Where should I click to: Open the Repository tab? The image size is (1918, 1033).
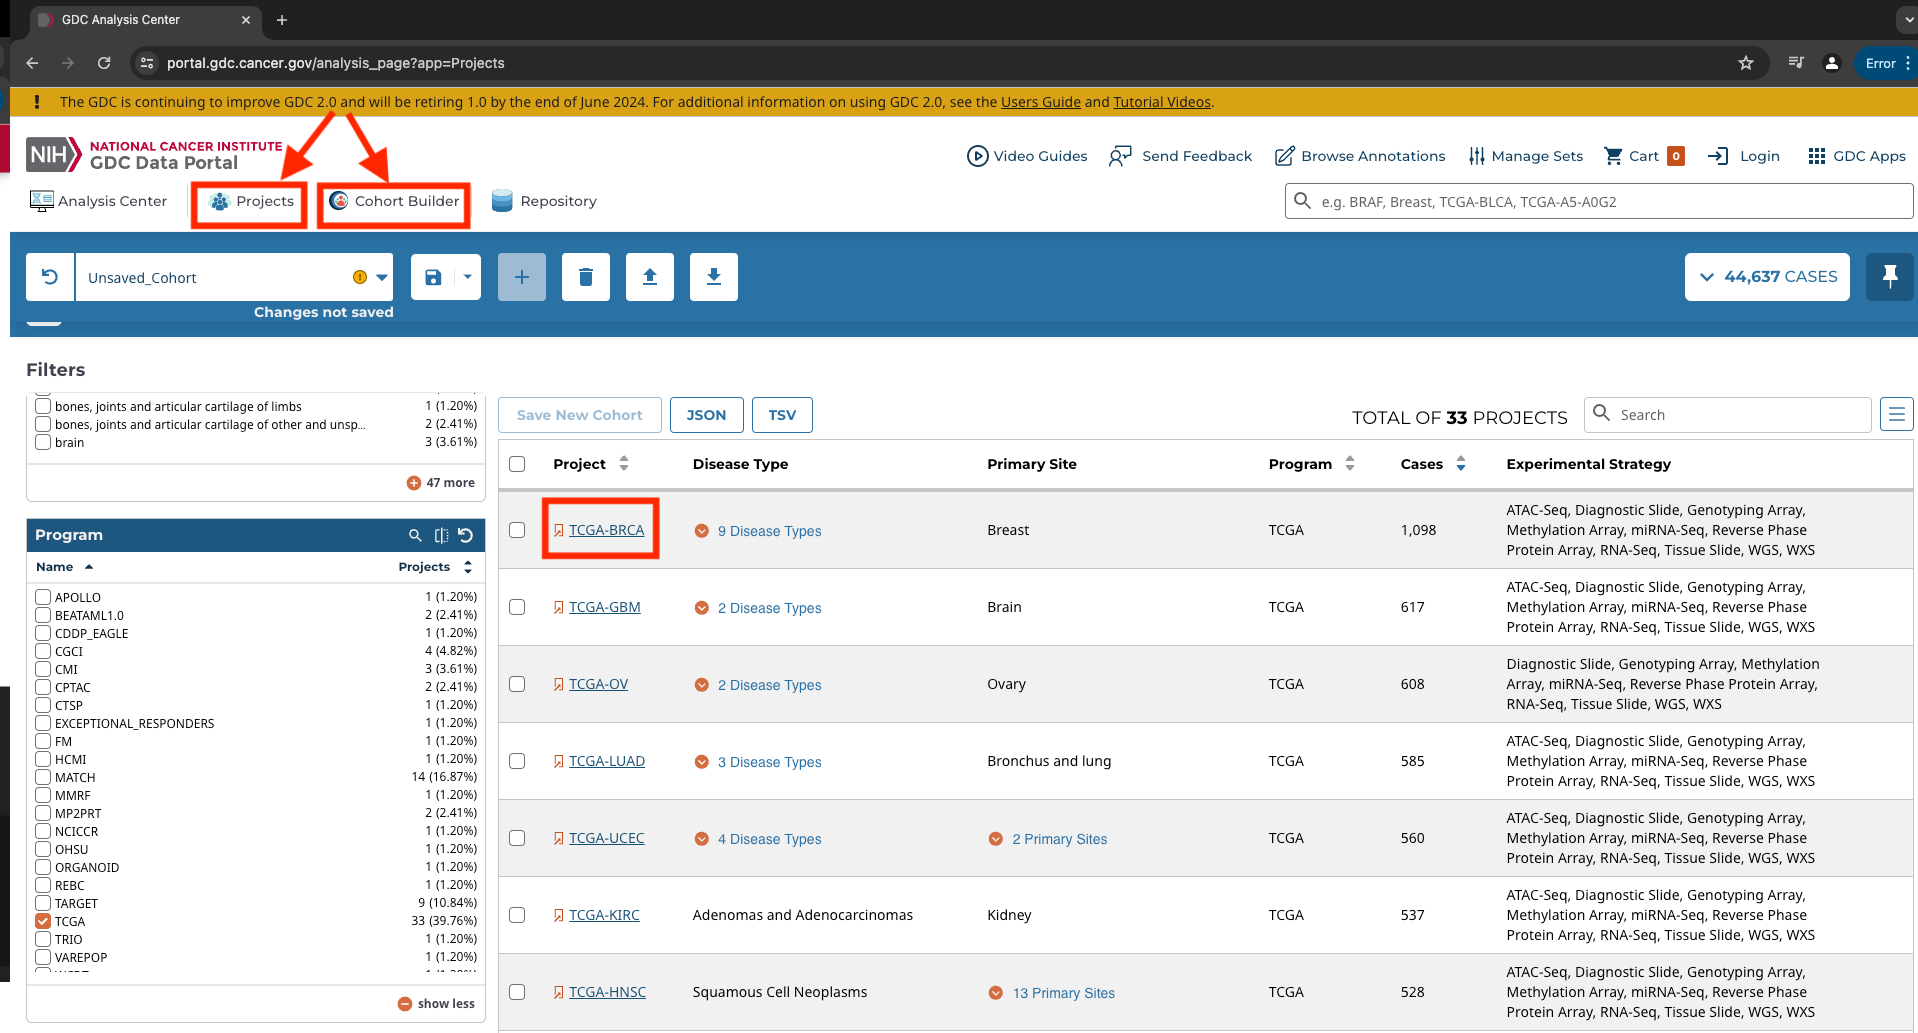pyautogui.click(x=545, y=201)
